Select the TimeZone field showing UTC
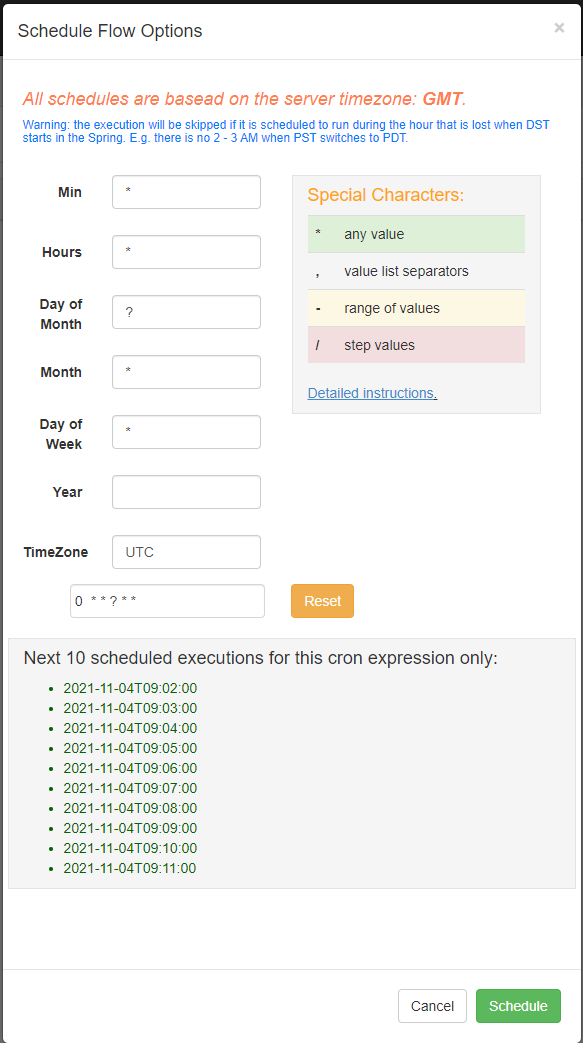This screenshot has height=1043, width=583. click(186, 552)
